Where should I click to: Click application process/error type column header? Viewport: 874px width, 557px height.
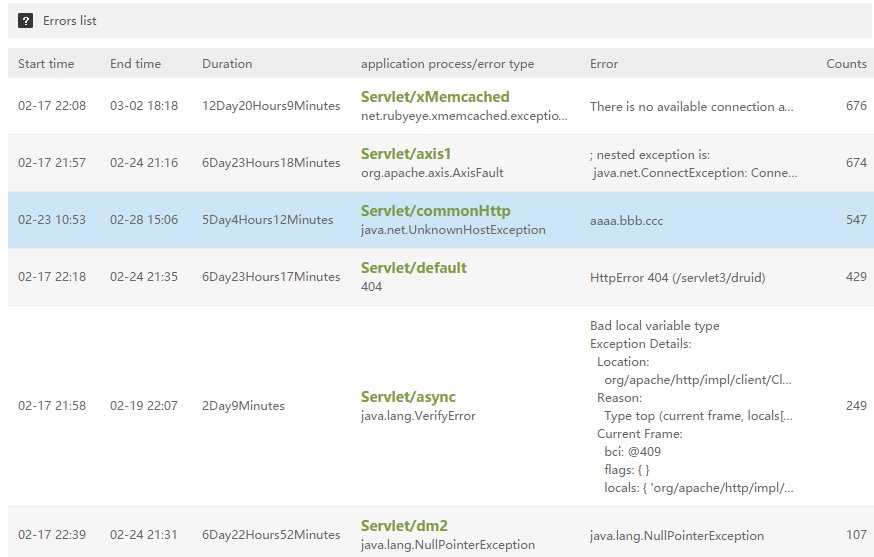(447, 64)
